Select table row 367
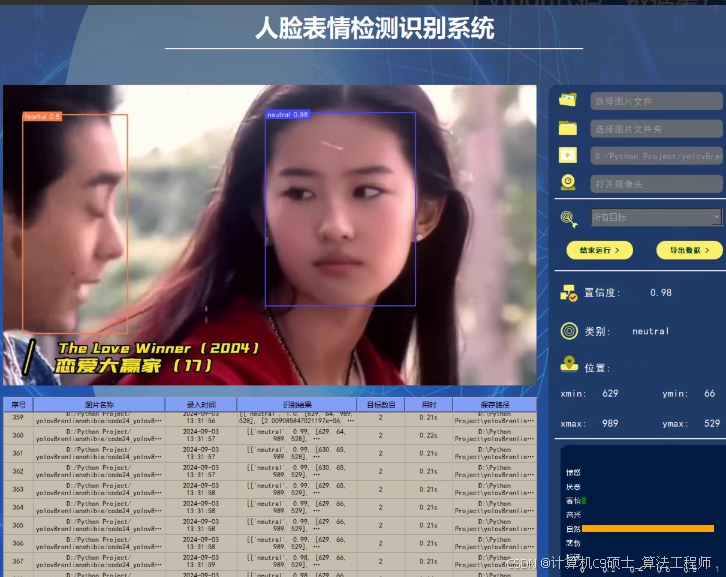Viewport: 726px width, 577px height. (x=270, y=562)
